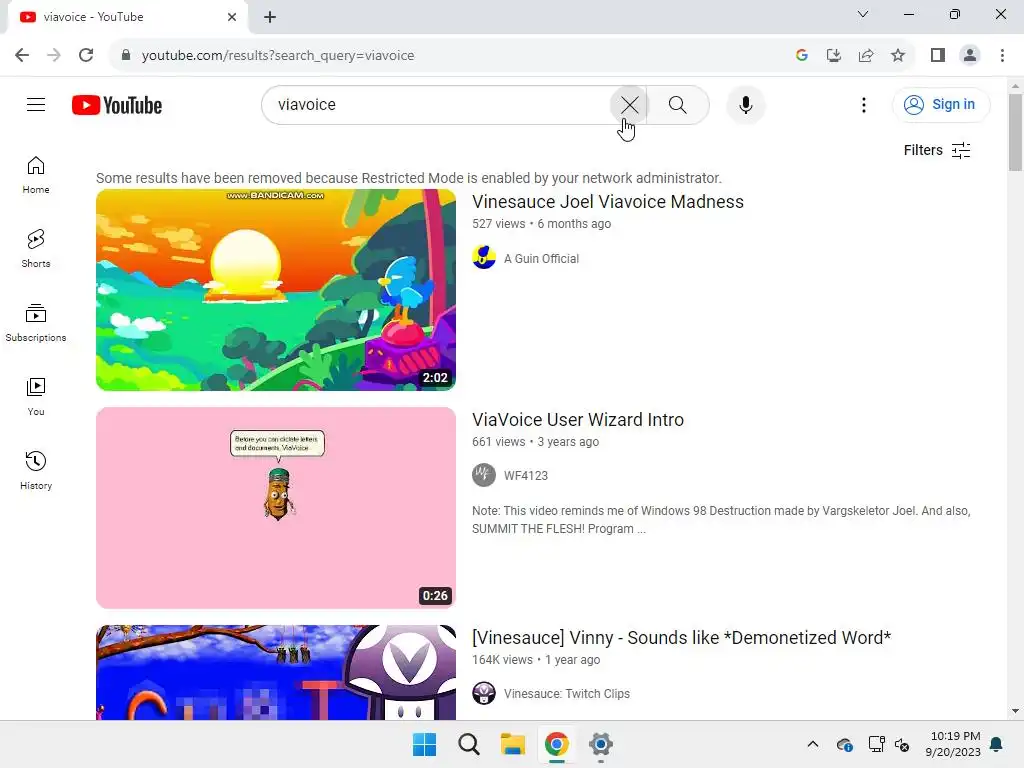Start voice search with microphone icon
The image size is (1024, 768).
coord(745,104)
